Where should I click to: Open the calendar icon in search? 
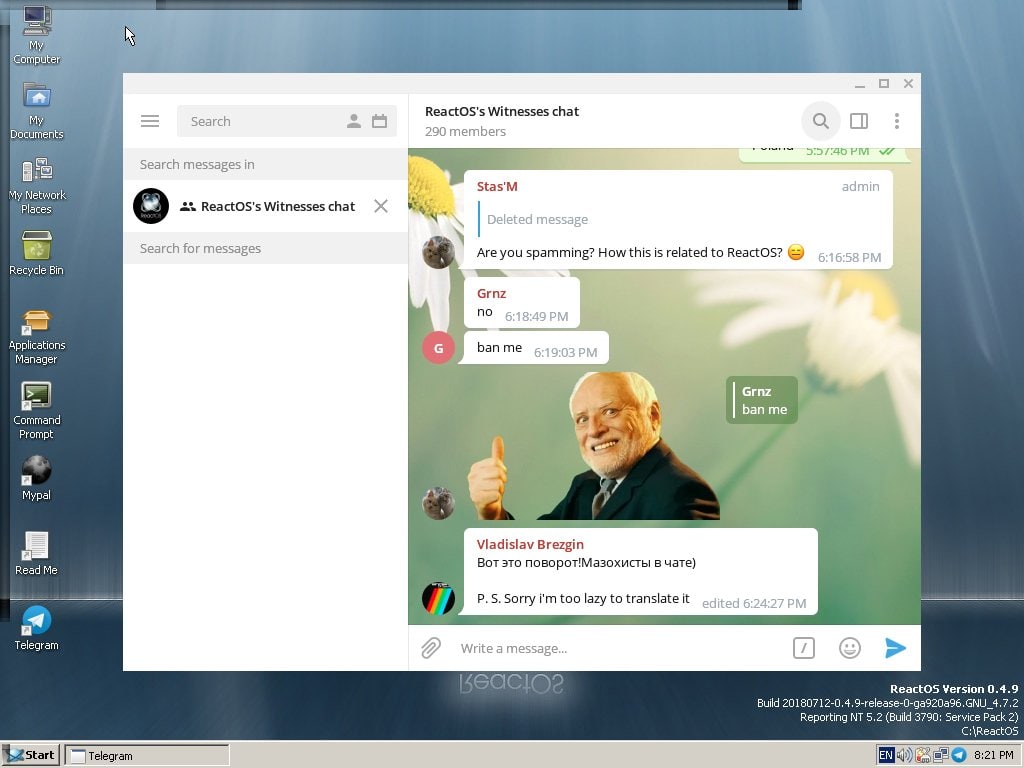pos(379,121)
